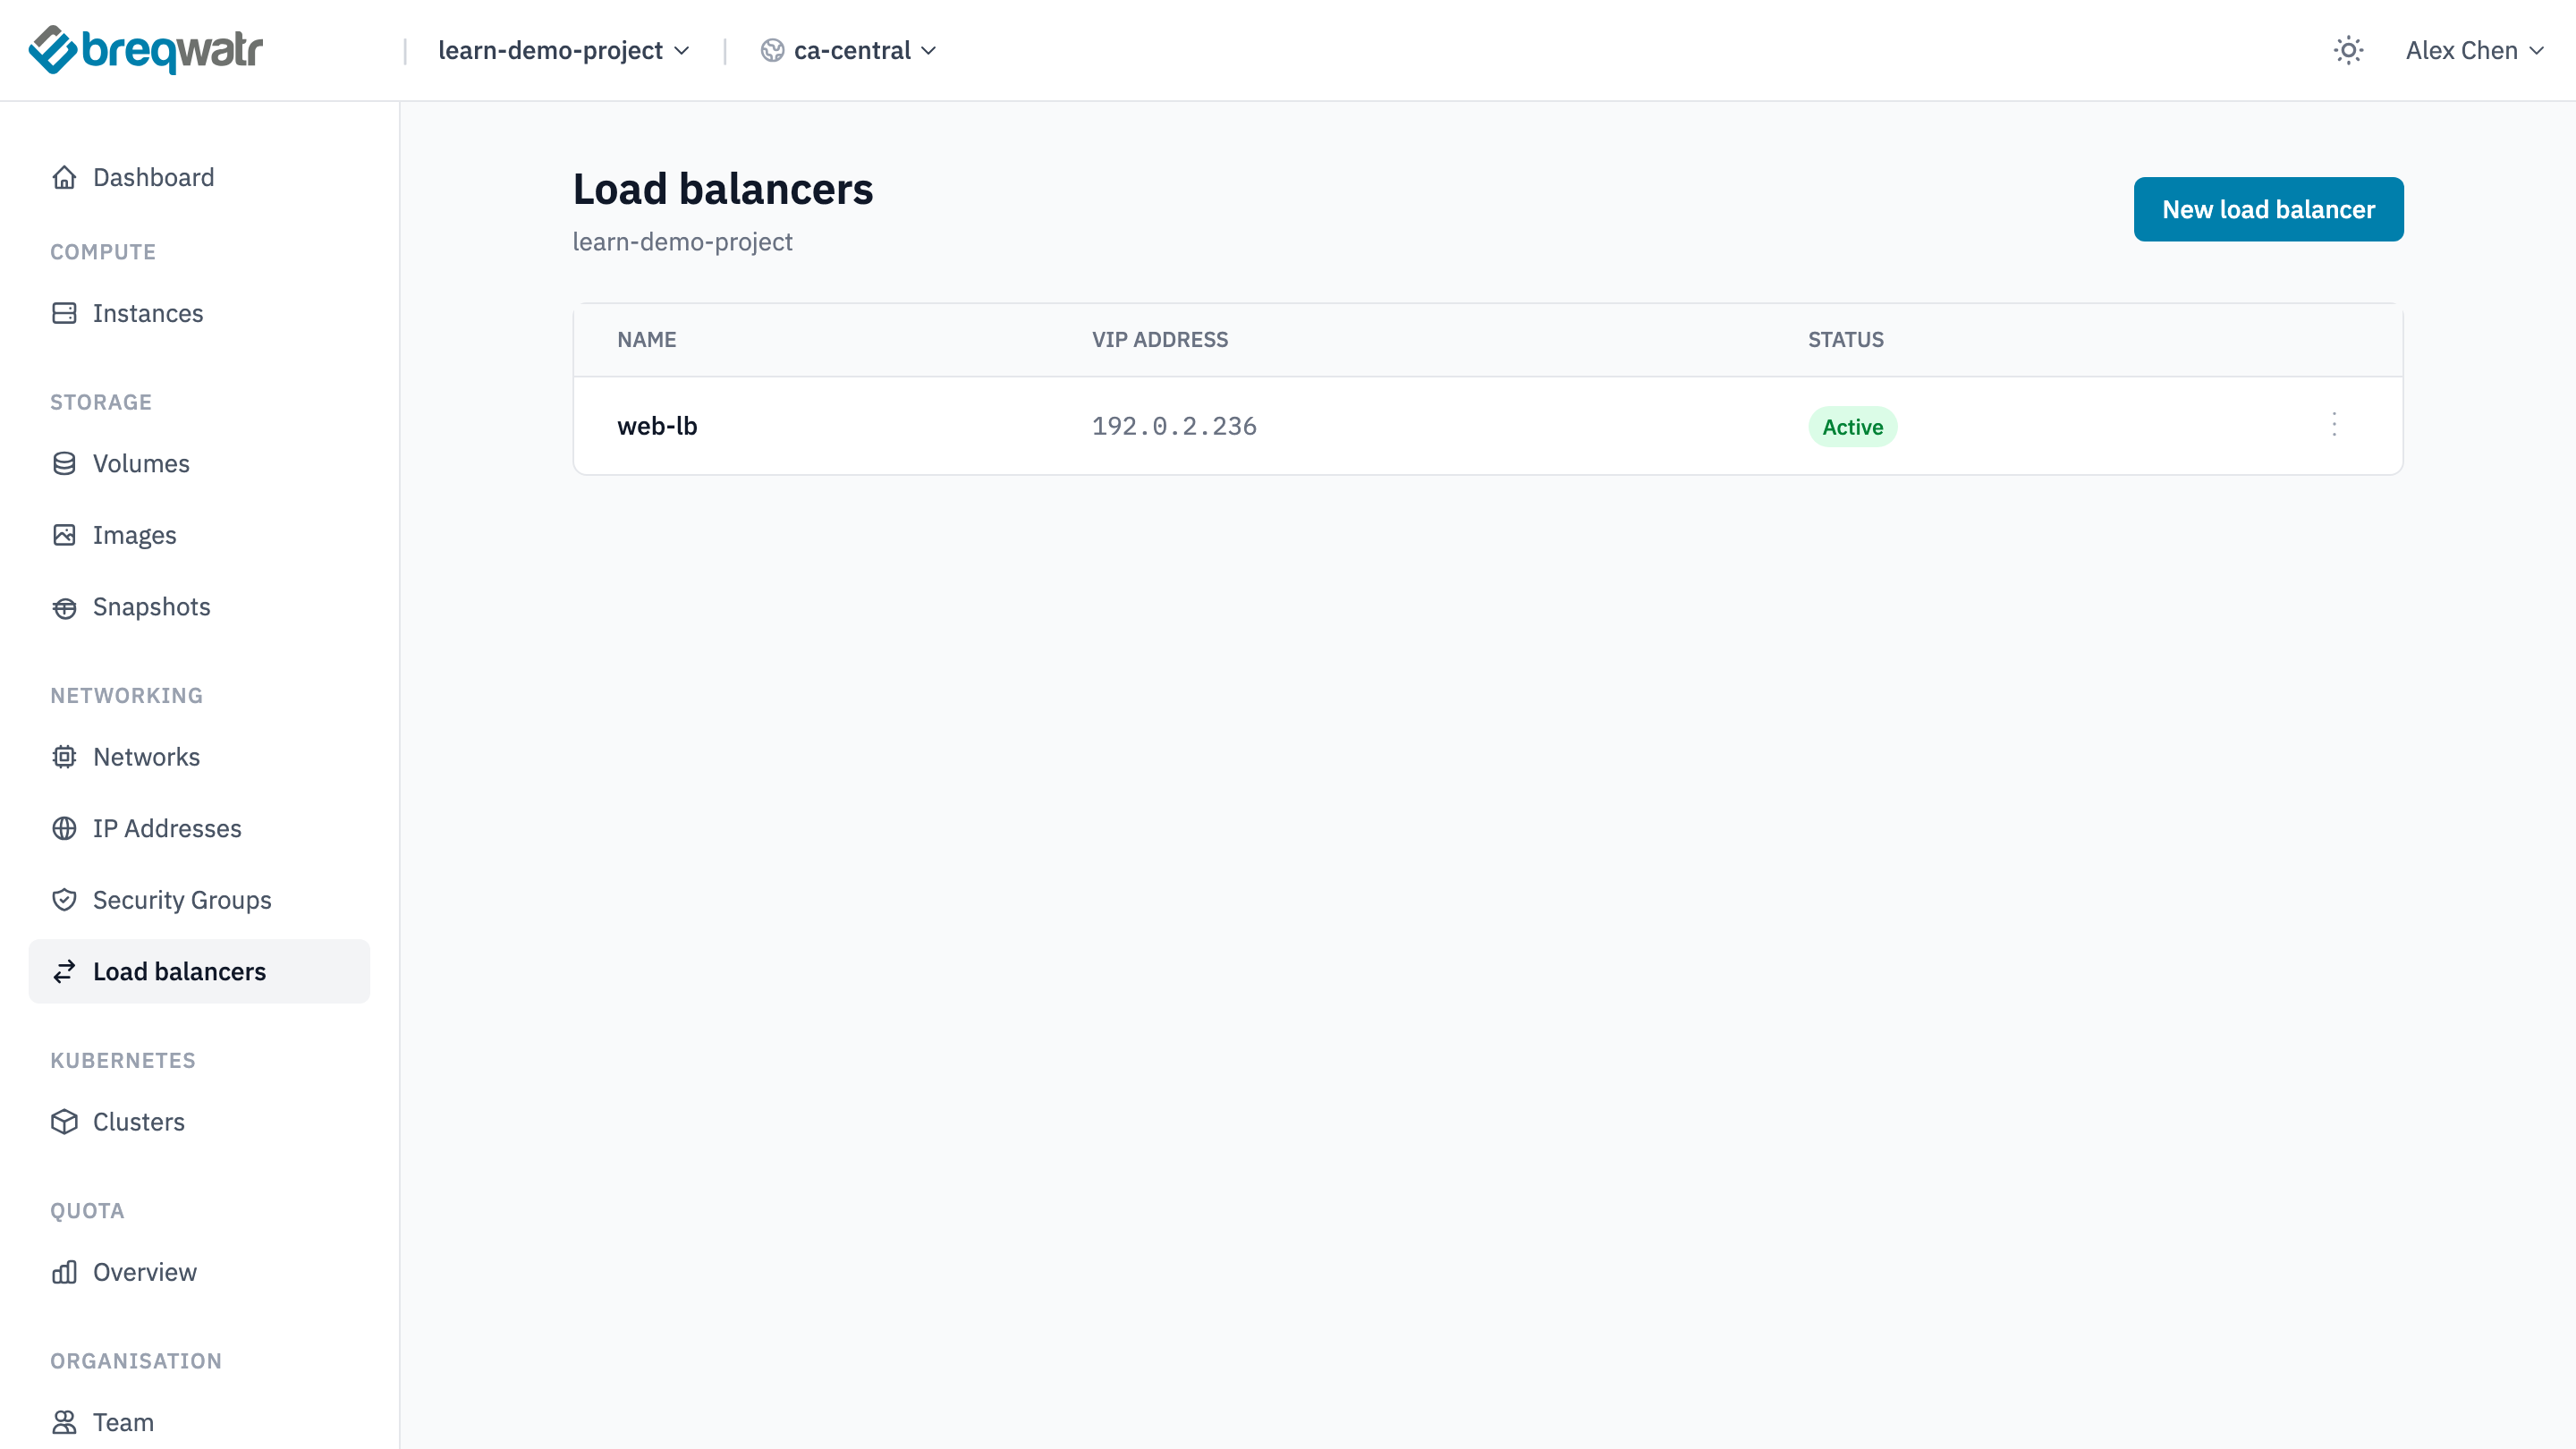
Task: Click the Active status badge
Action: 1852,427
